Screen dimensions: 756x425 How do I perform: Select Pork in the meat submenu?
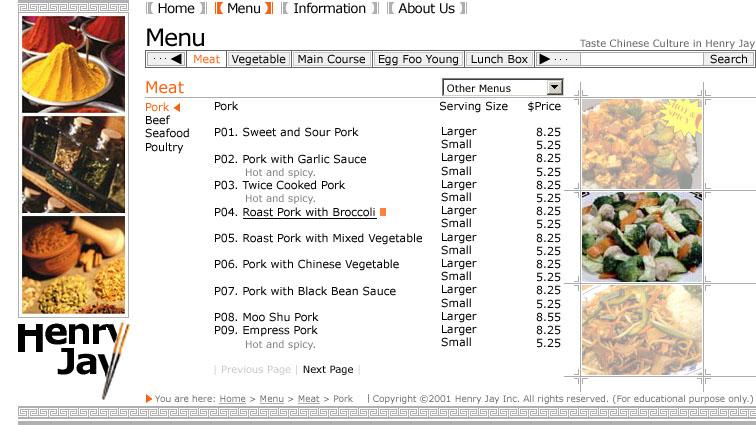point(157,107)
